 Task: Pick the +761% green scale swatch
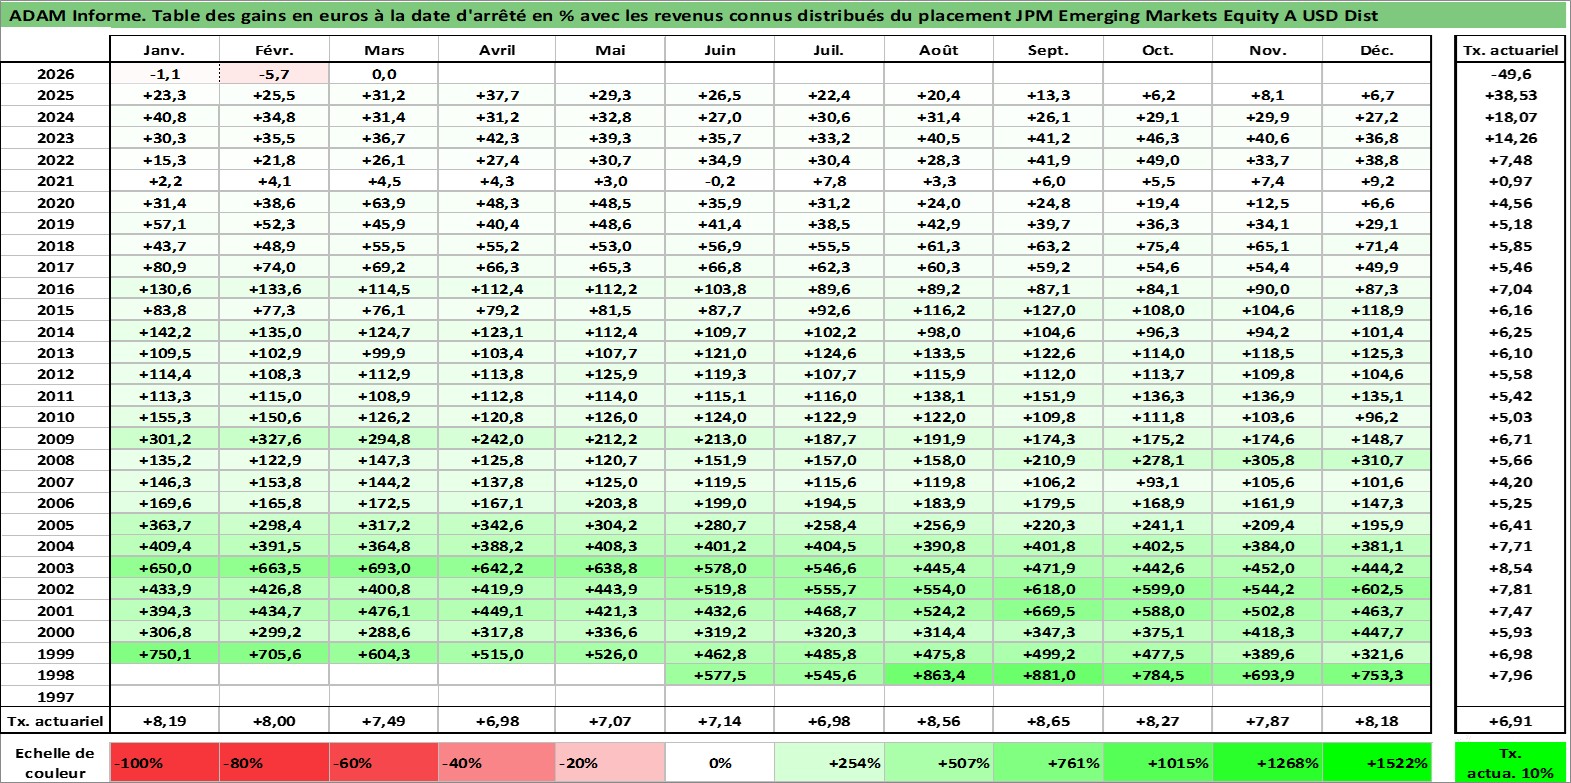click(1047, 762)
